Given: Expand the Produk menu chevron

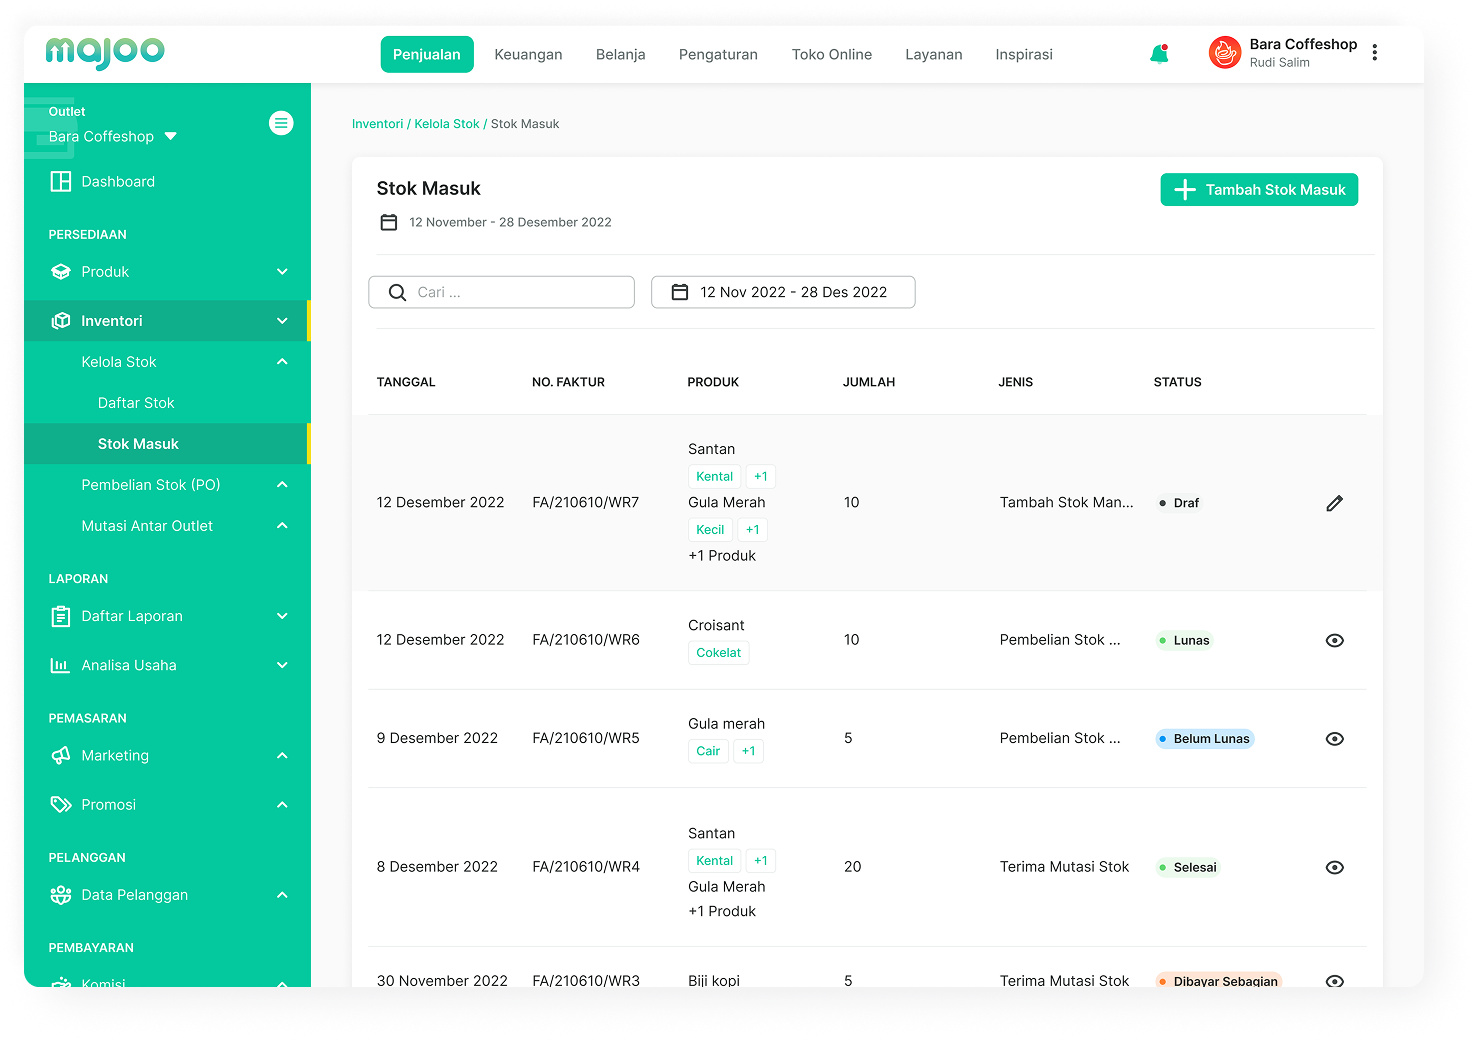Looking at the screenshot, I should [282, 272].
